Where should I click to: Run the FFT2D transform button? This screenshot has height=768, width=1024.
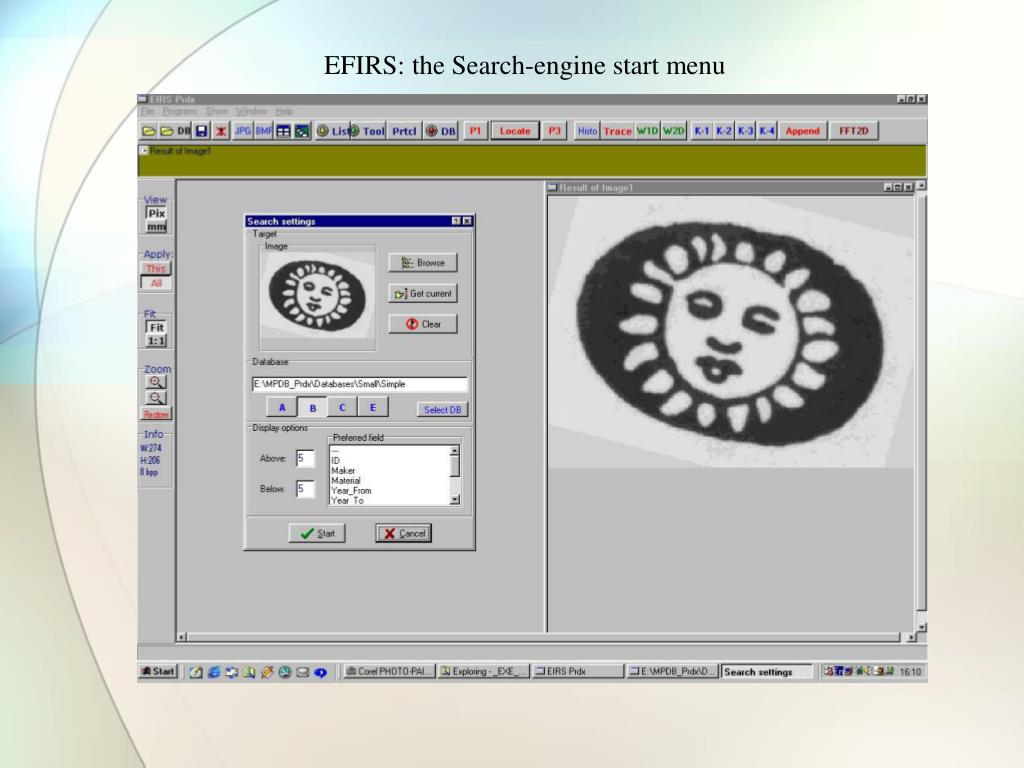point(854,131)
